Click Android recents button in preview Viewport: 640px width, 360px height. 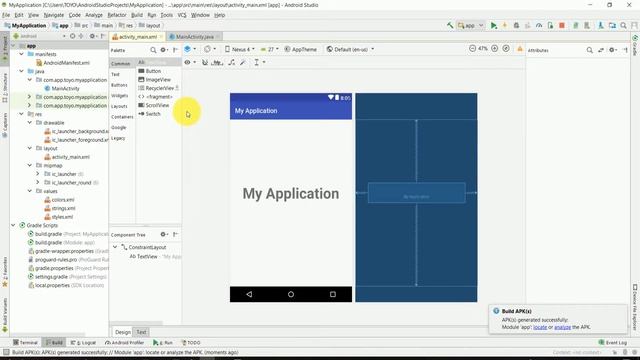pyautogui.click(x=333, y=294)
